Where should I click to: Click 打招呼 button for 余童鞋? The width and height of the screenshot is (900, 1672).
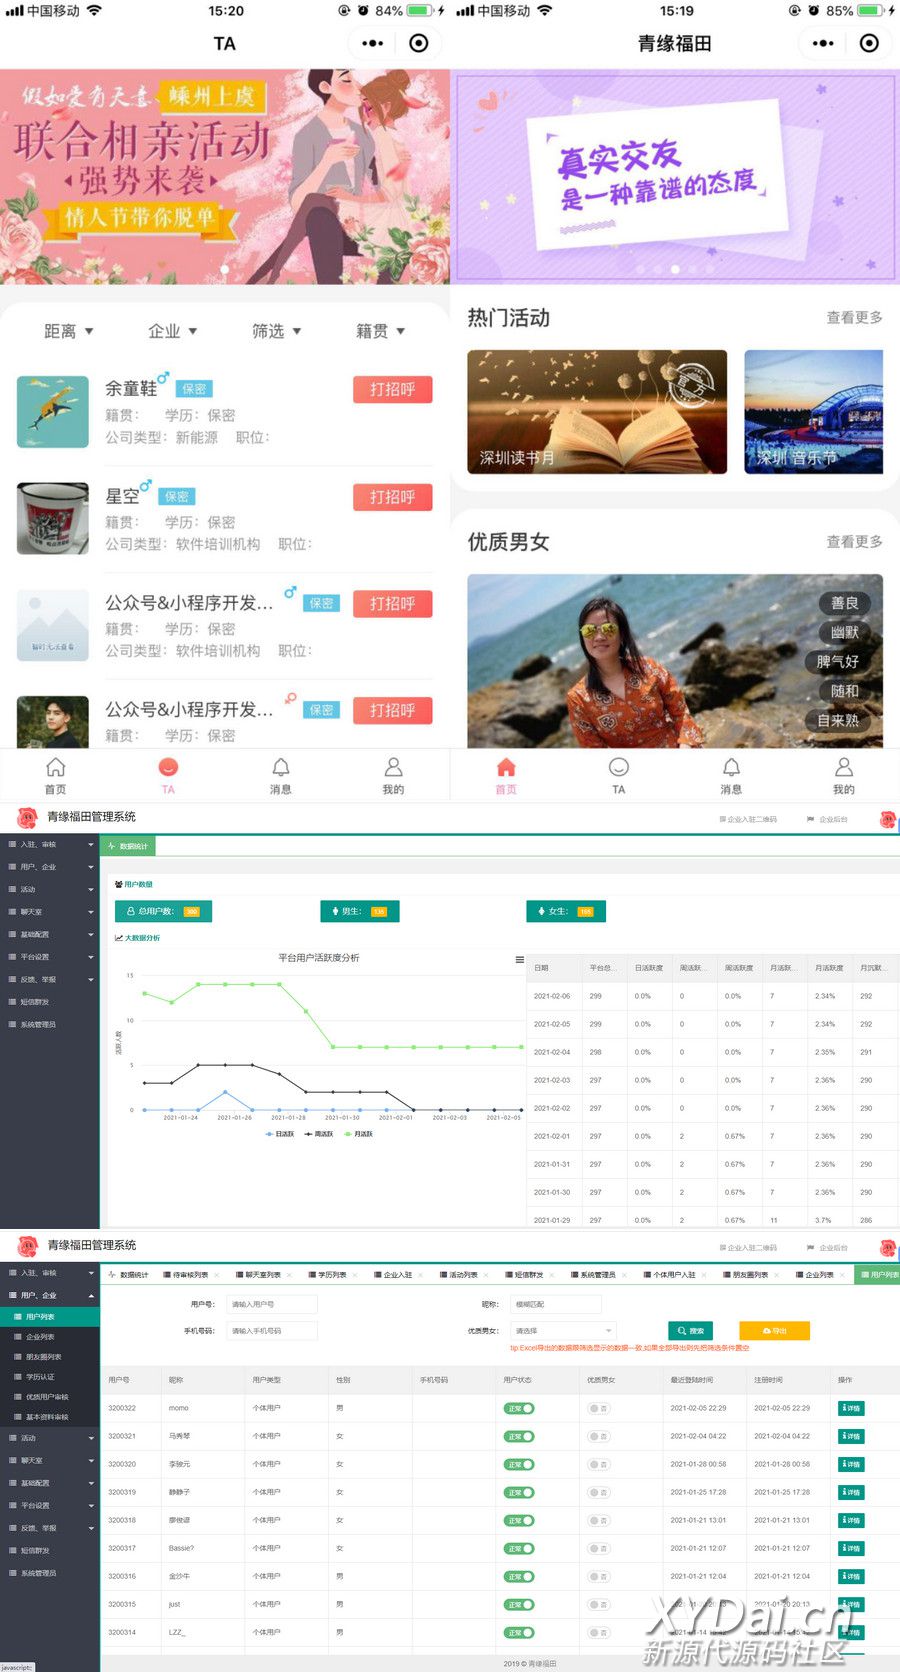pos(392,389)
